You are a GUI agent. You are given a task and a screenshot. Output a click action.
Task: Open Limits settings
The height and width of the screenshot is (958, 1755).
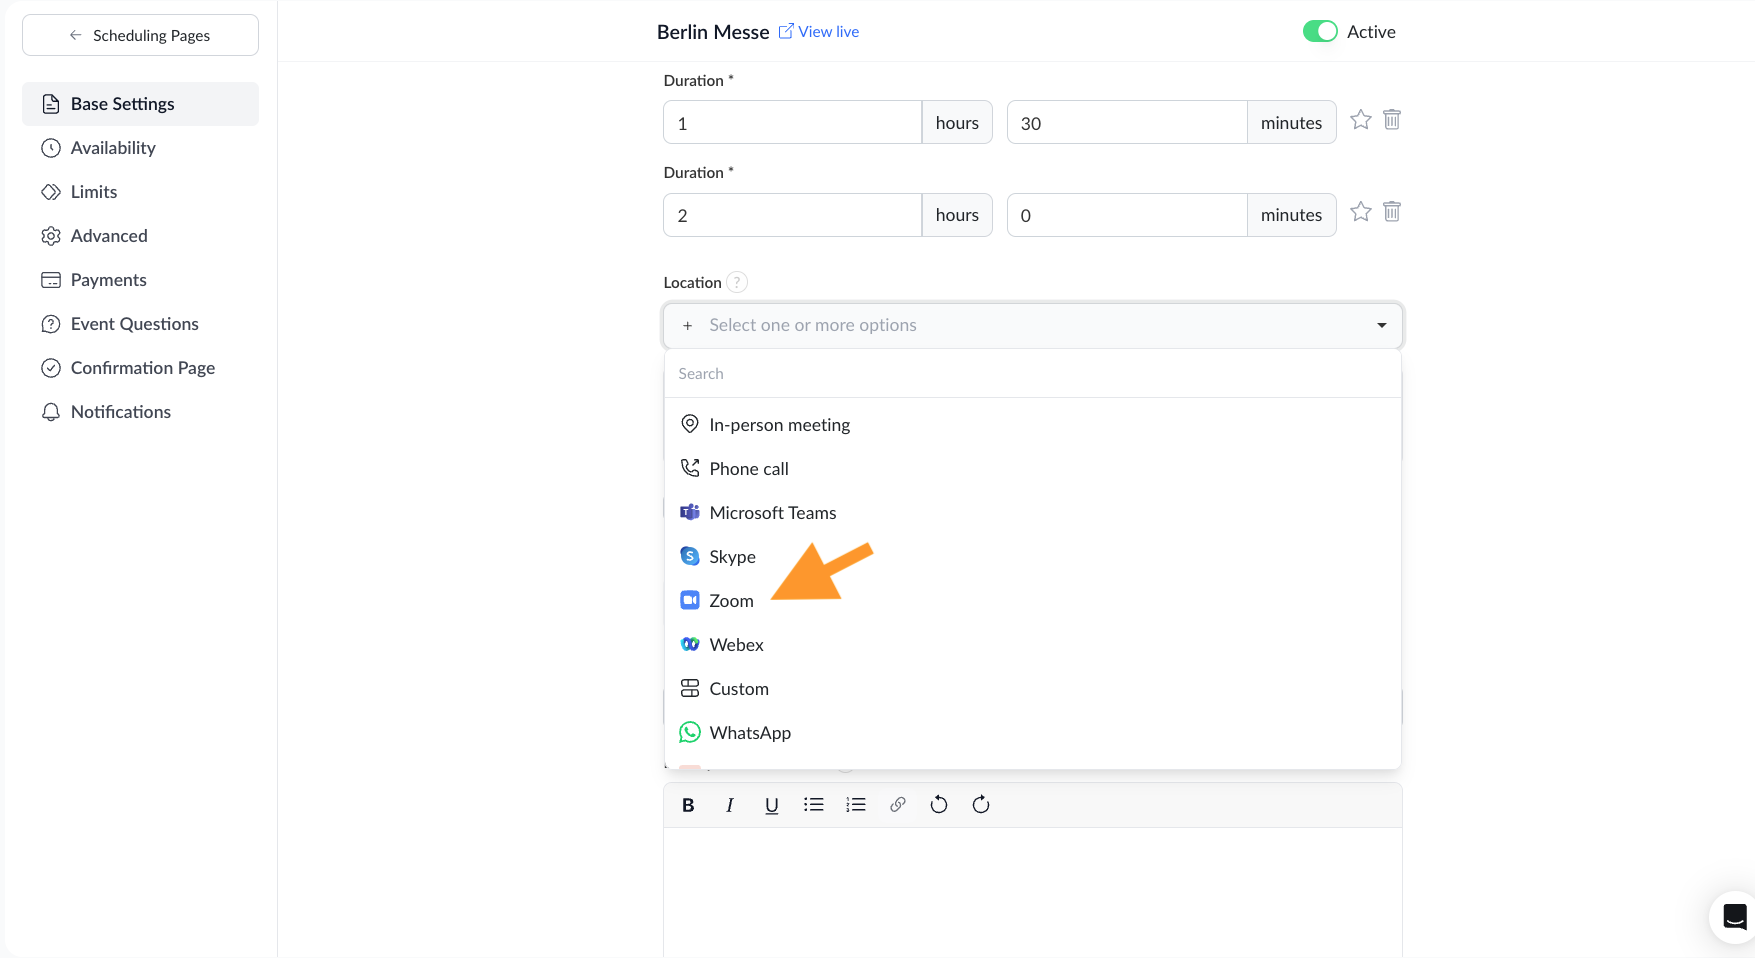140,192
